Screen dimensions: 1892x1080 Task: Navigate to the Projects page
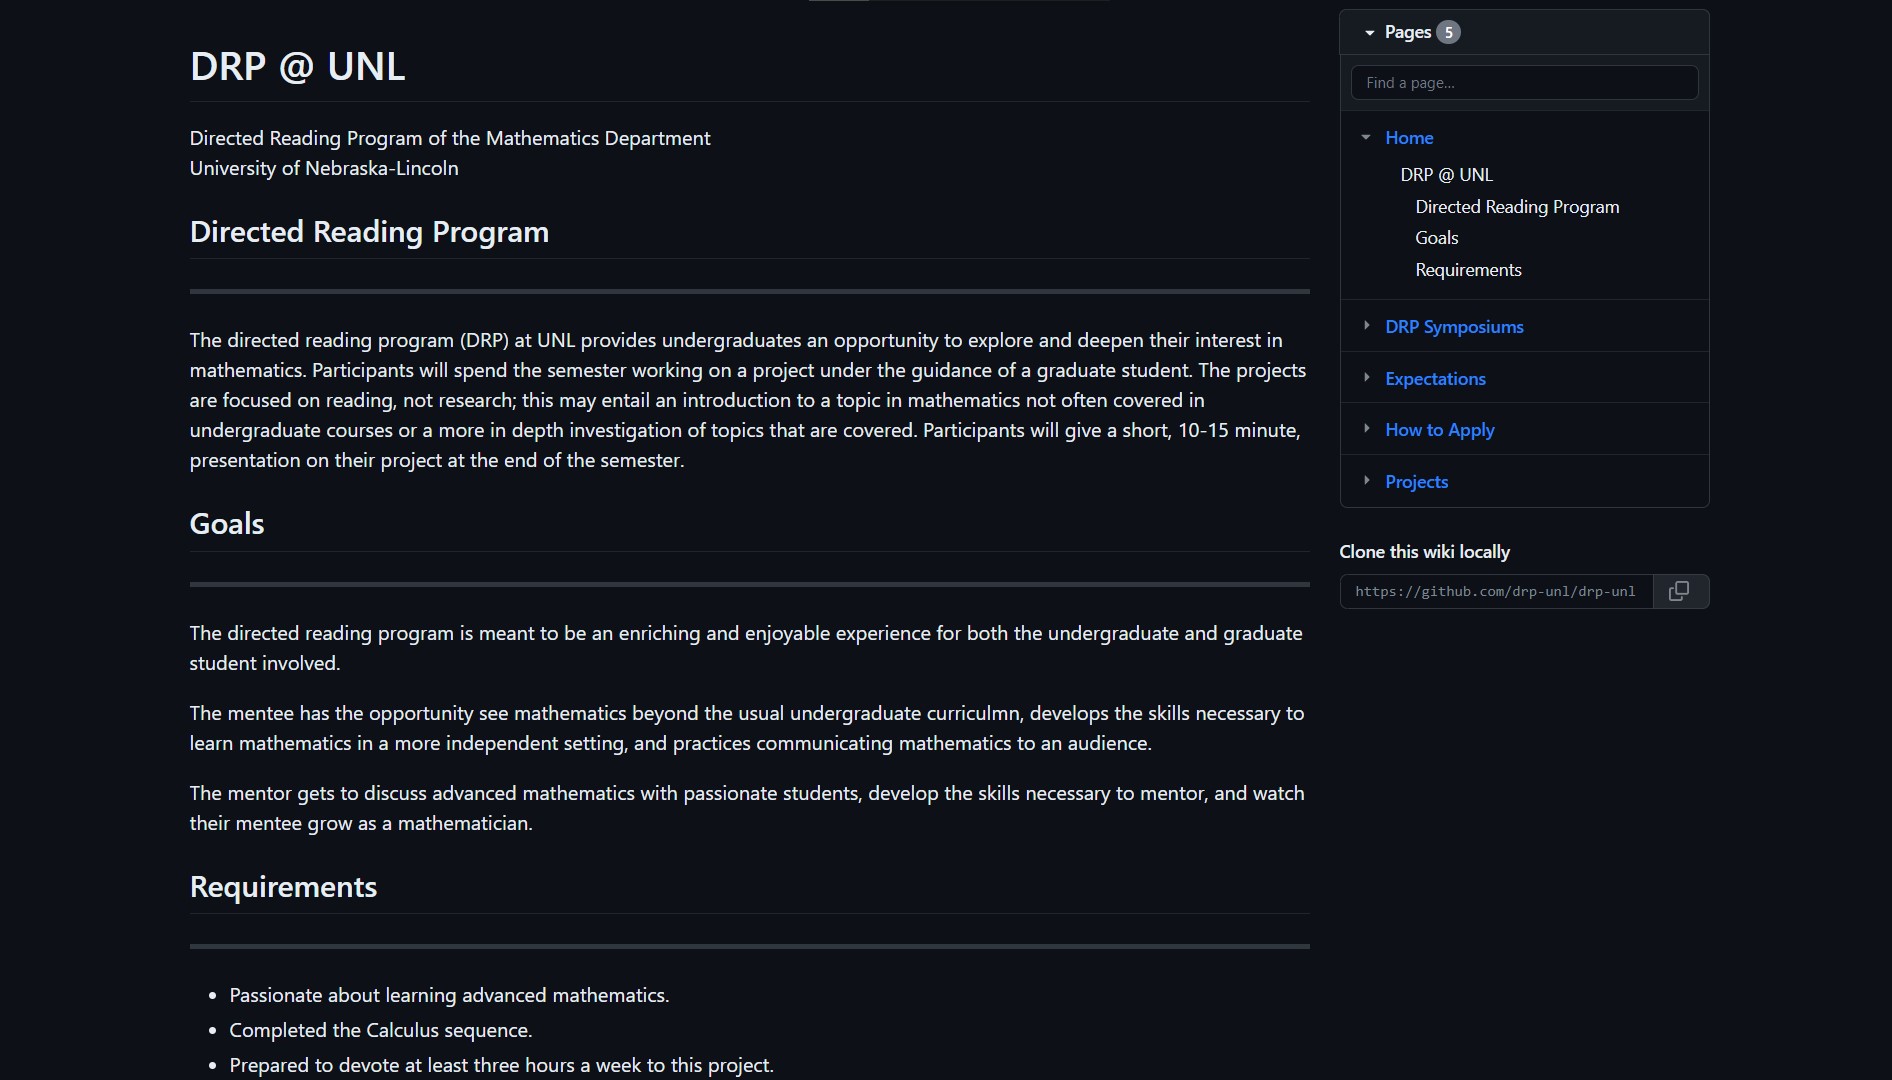coord(1416,482)
